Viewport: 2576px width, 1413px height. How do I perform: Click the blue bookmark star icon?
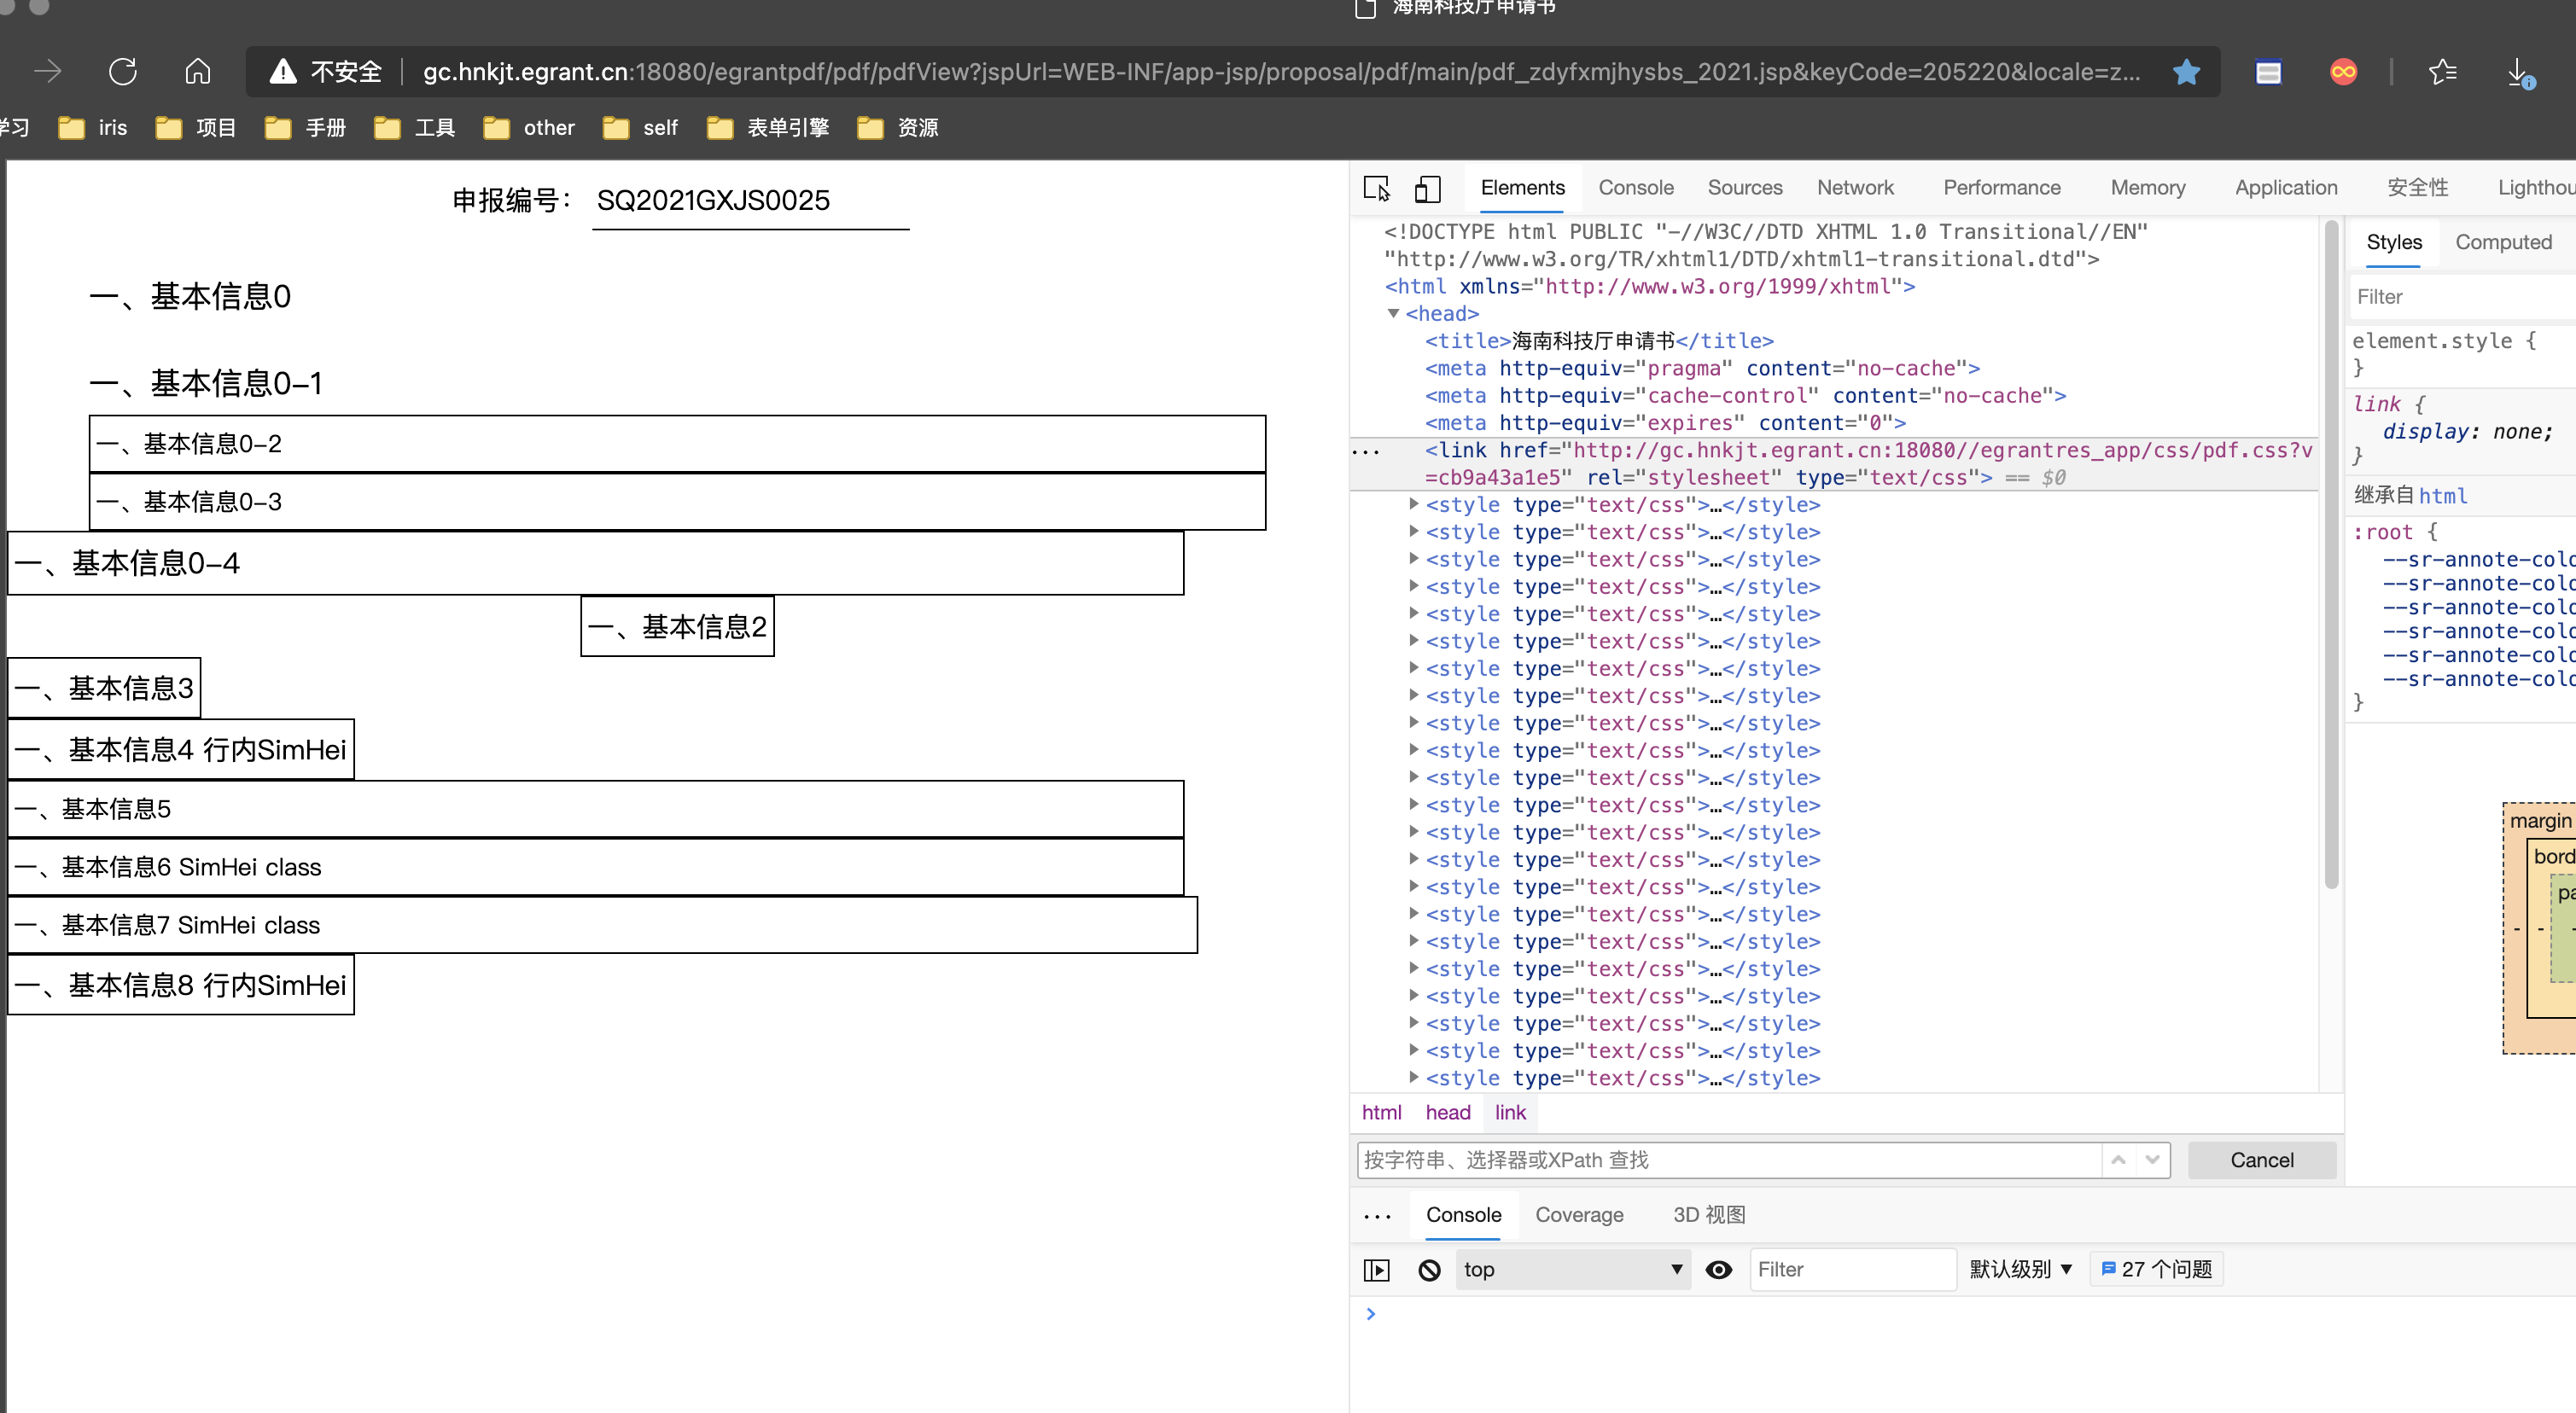pyautogui.click(x=2186, y=72)
